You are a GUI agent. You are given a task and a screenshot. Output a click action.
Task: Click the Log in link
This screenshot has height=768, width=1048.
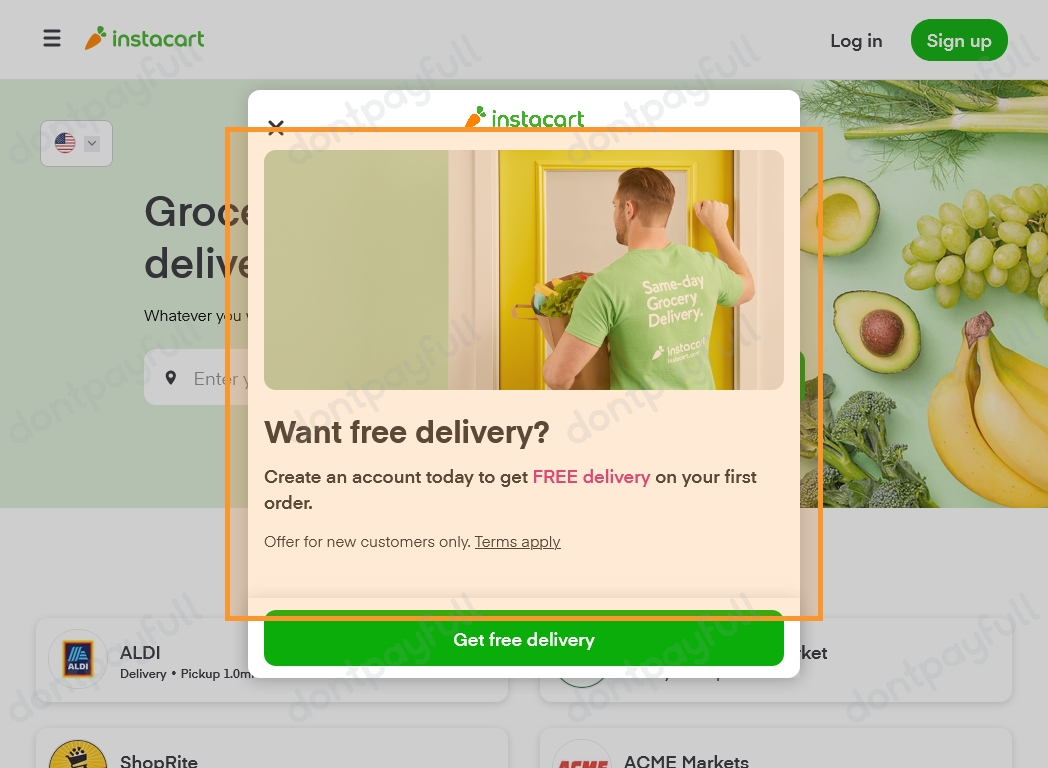[856, 41]
